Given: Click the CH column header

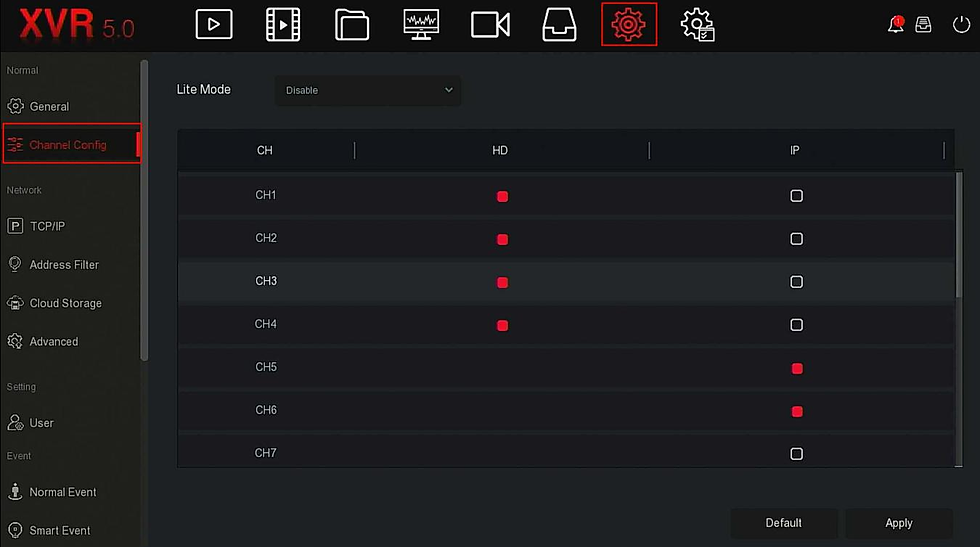Looking at the screenshot, I should point(264,150).
